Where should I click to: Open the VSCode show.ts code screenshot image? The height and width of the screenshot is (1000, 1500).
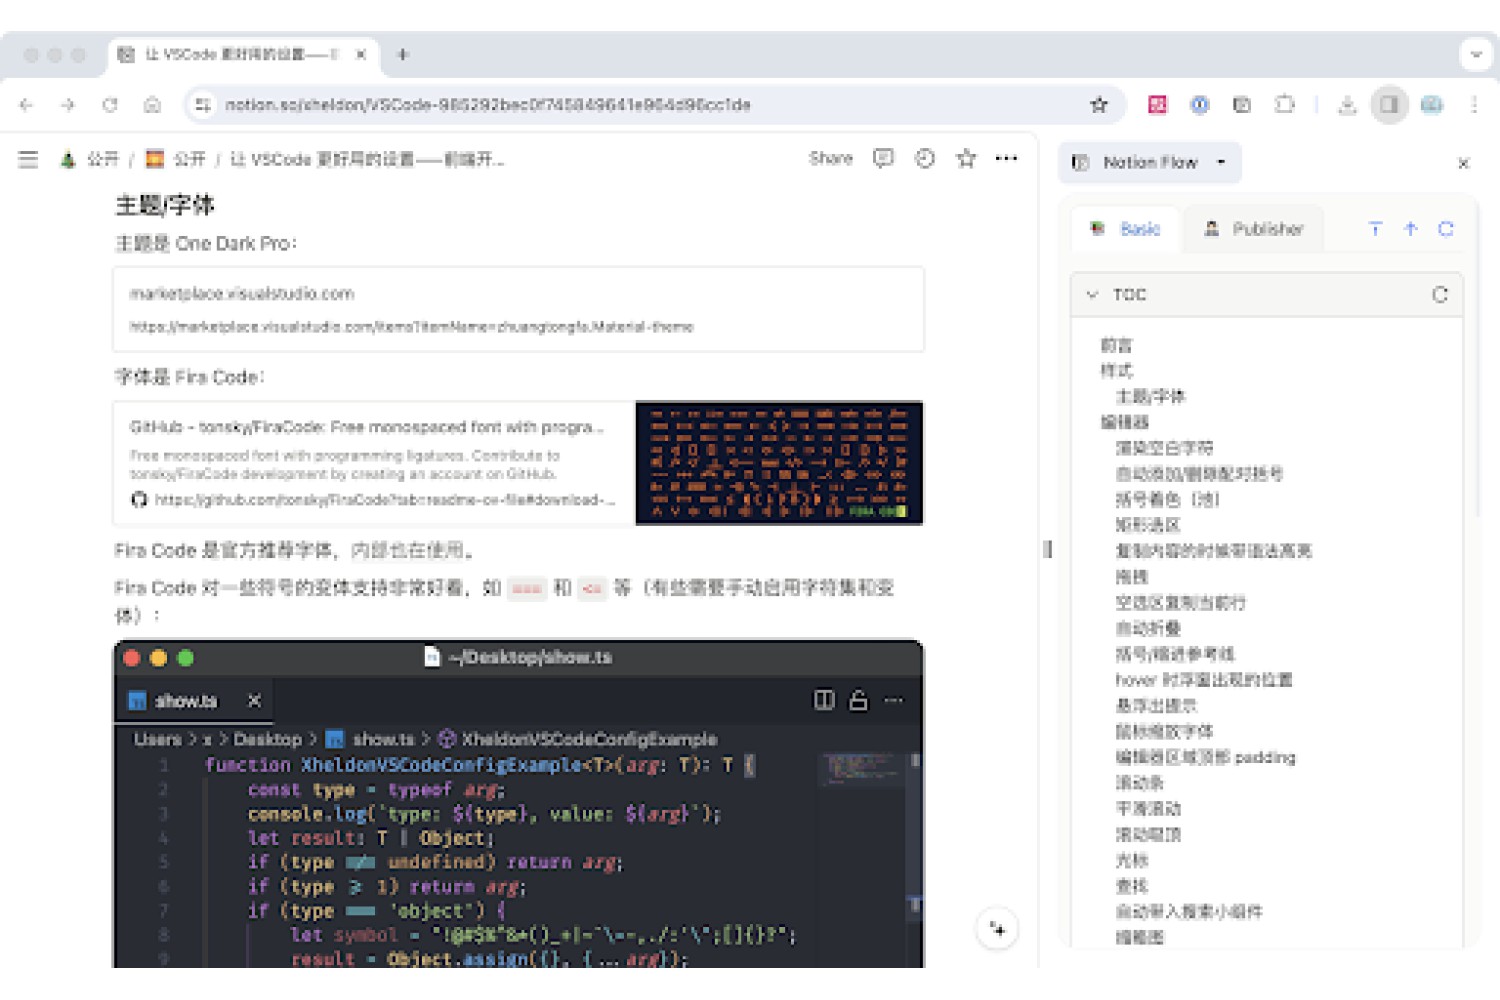pyautogui.click(x=518, y=804)
